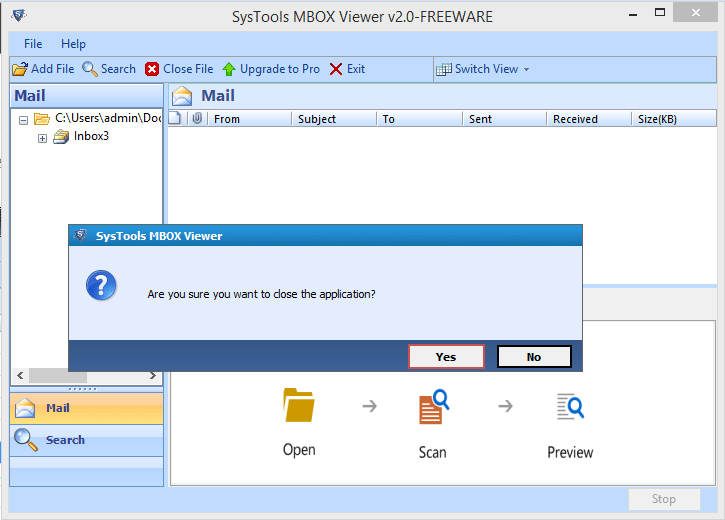725x520 pixels.
Task: Sort by the Size(KB) column header
Action: coord(674,119)
